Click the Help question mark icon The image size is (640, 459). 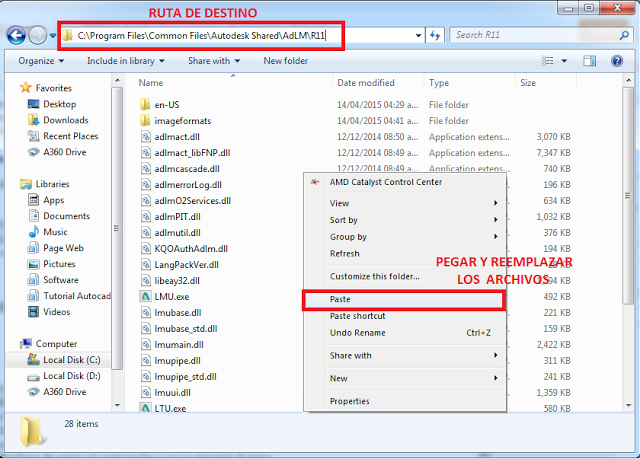[617, 61]
